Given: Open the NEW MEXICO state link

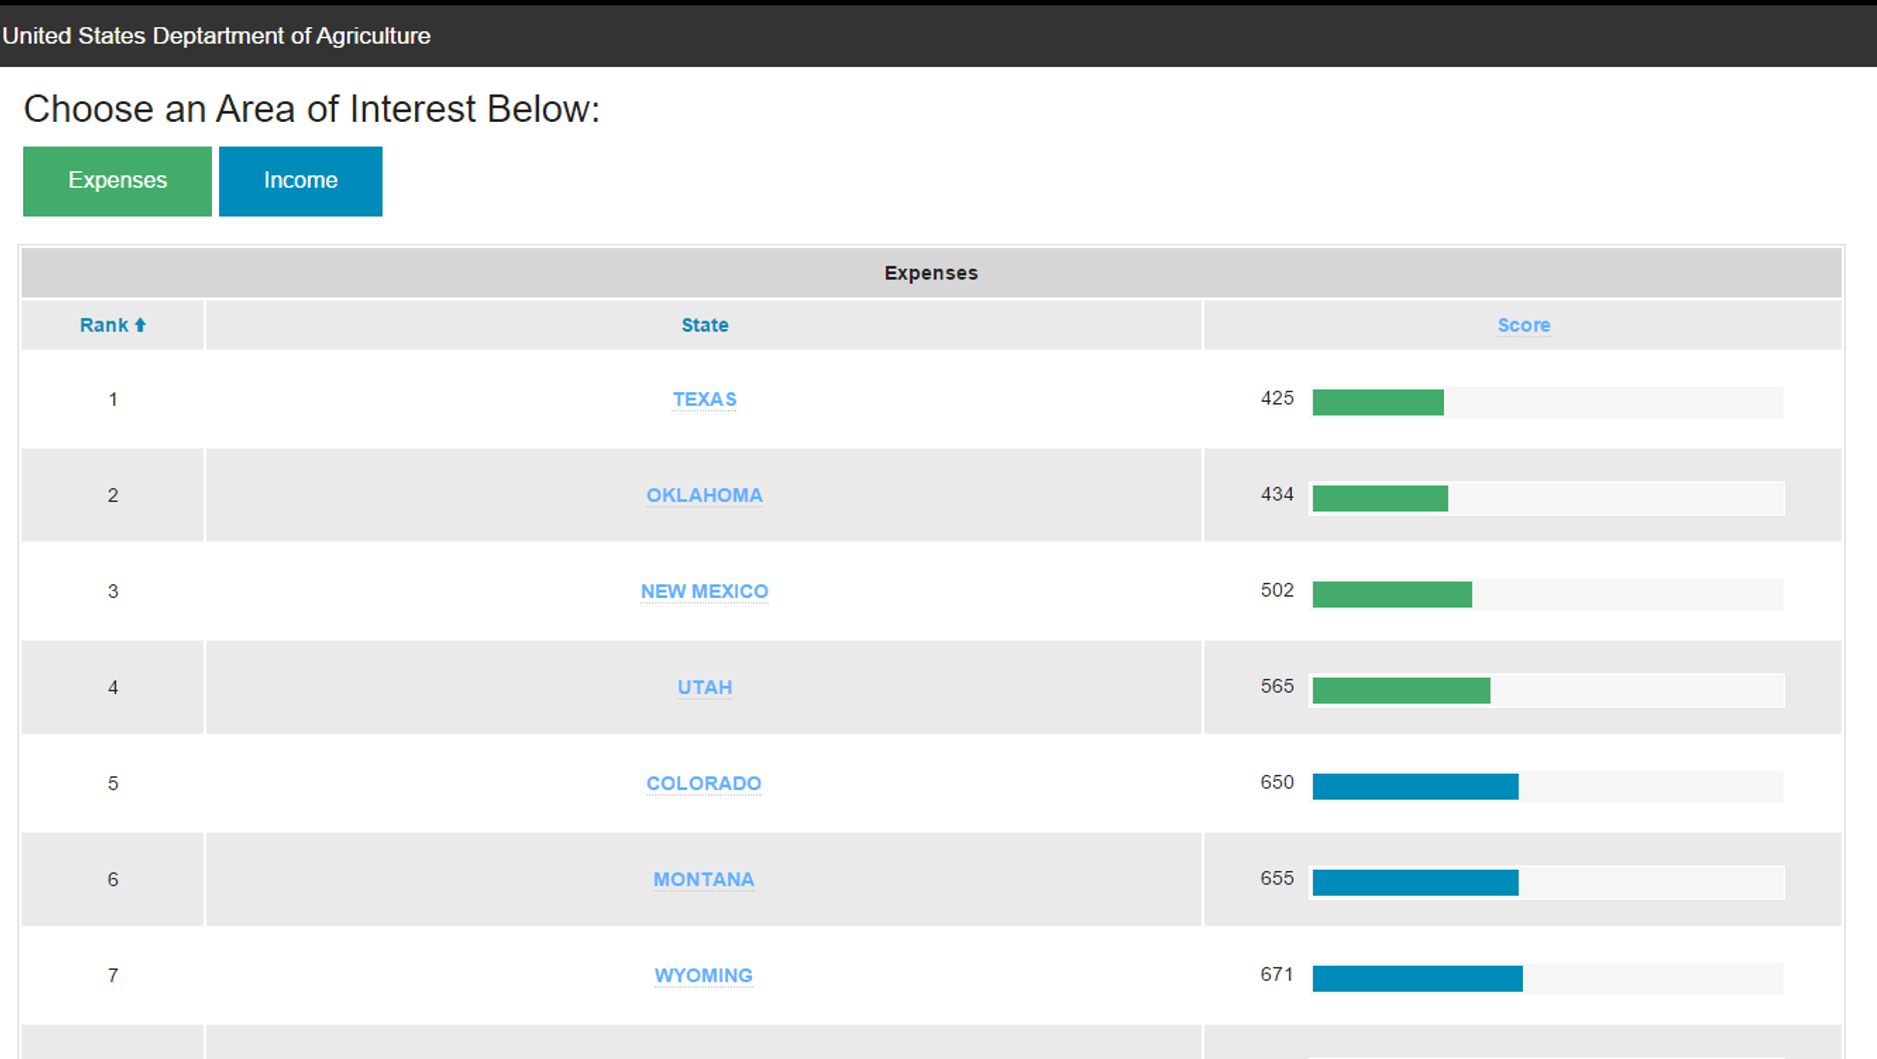Looking at the screenshot, I should click(704, 591).
